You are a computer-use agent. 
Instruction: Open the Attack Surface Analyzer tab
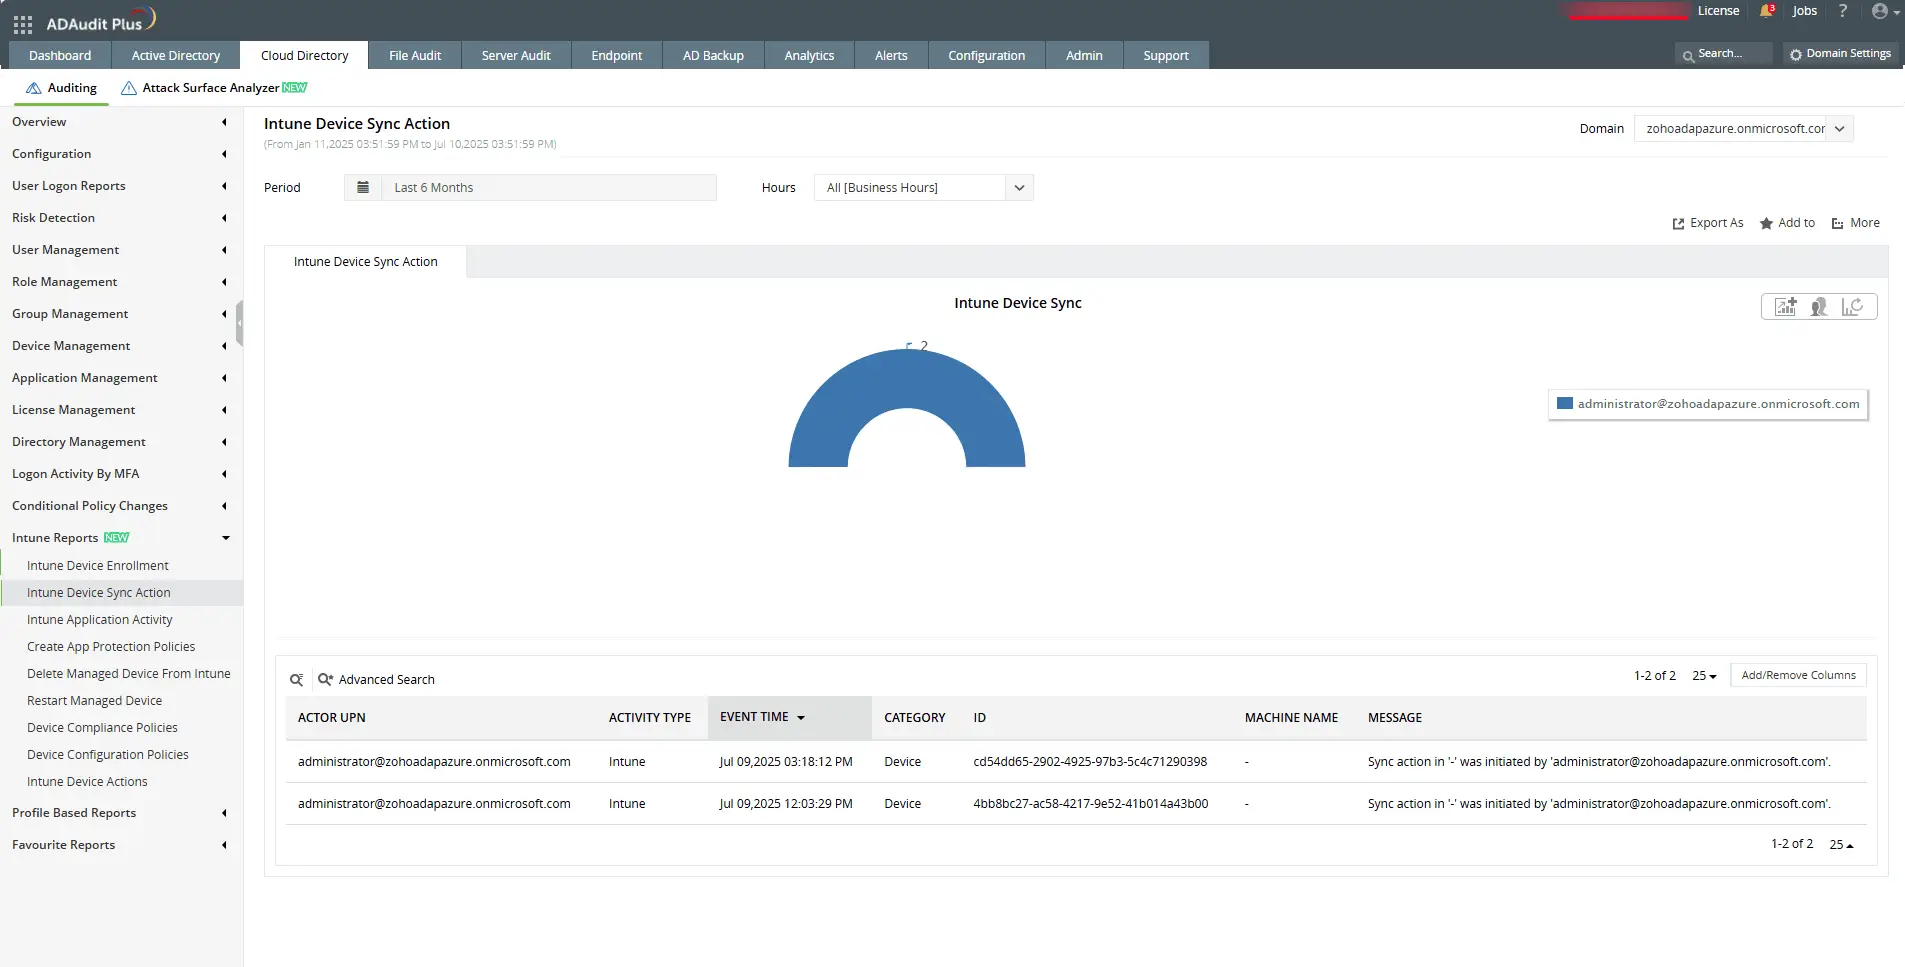point(213,88)
